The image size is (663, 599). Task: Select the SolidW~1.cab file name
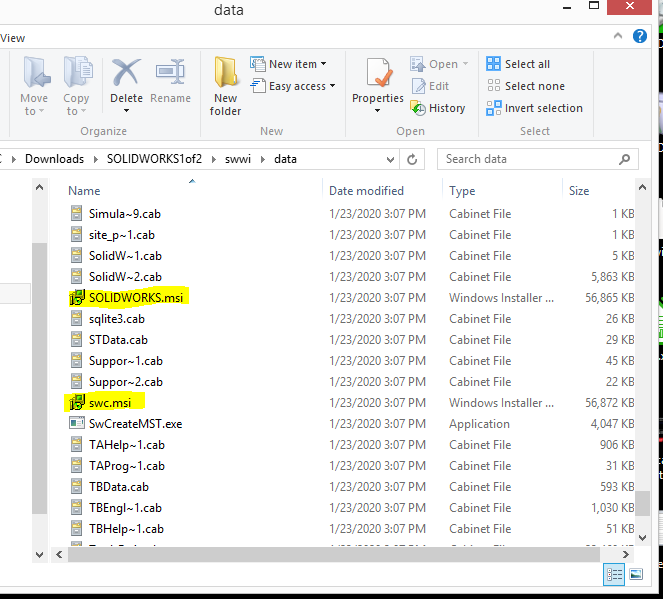(125, 256)
